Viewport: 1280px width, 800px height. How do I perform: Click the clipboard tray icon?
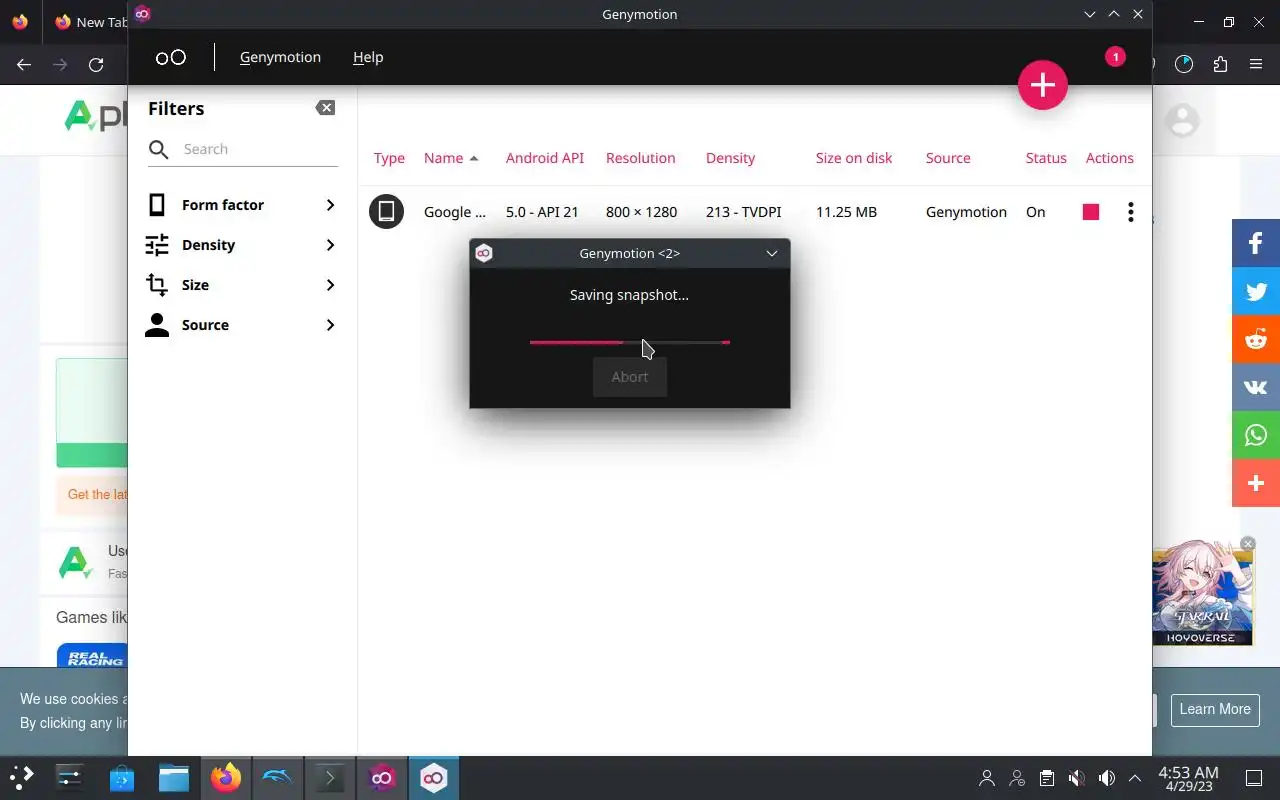click(x=1046, y=778)
